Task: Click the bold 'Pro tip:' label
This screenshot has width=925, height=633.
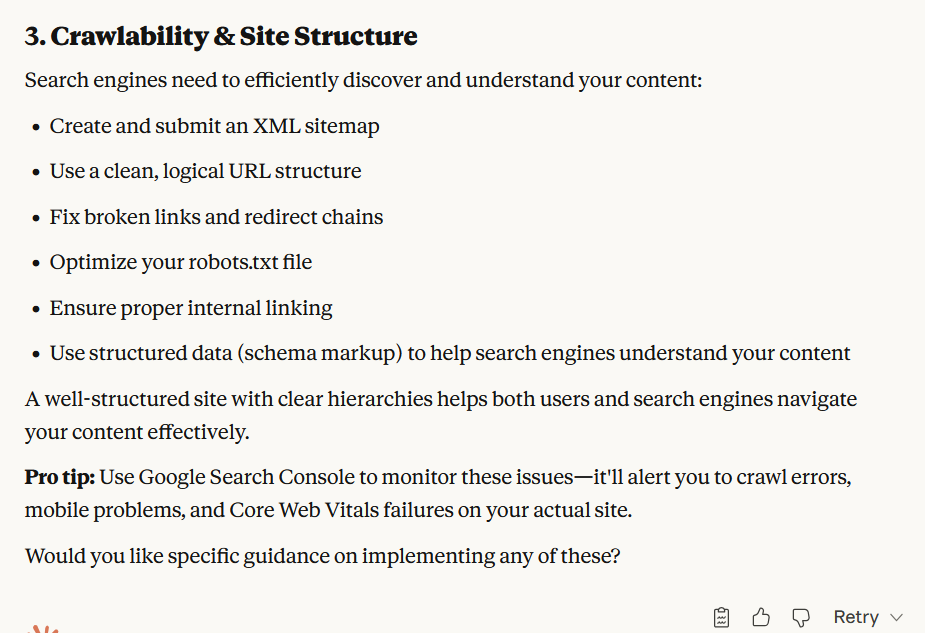Action: (59, 477)
